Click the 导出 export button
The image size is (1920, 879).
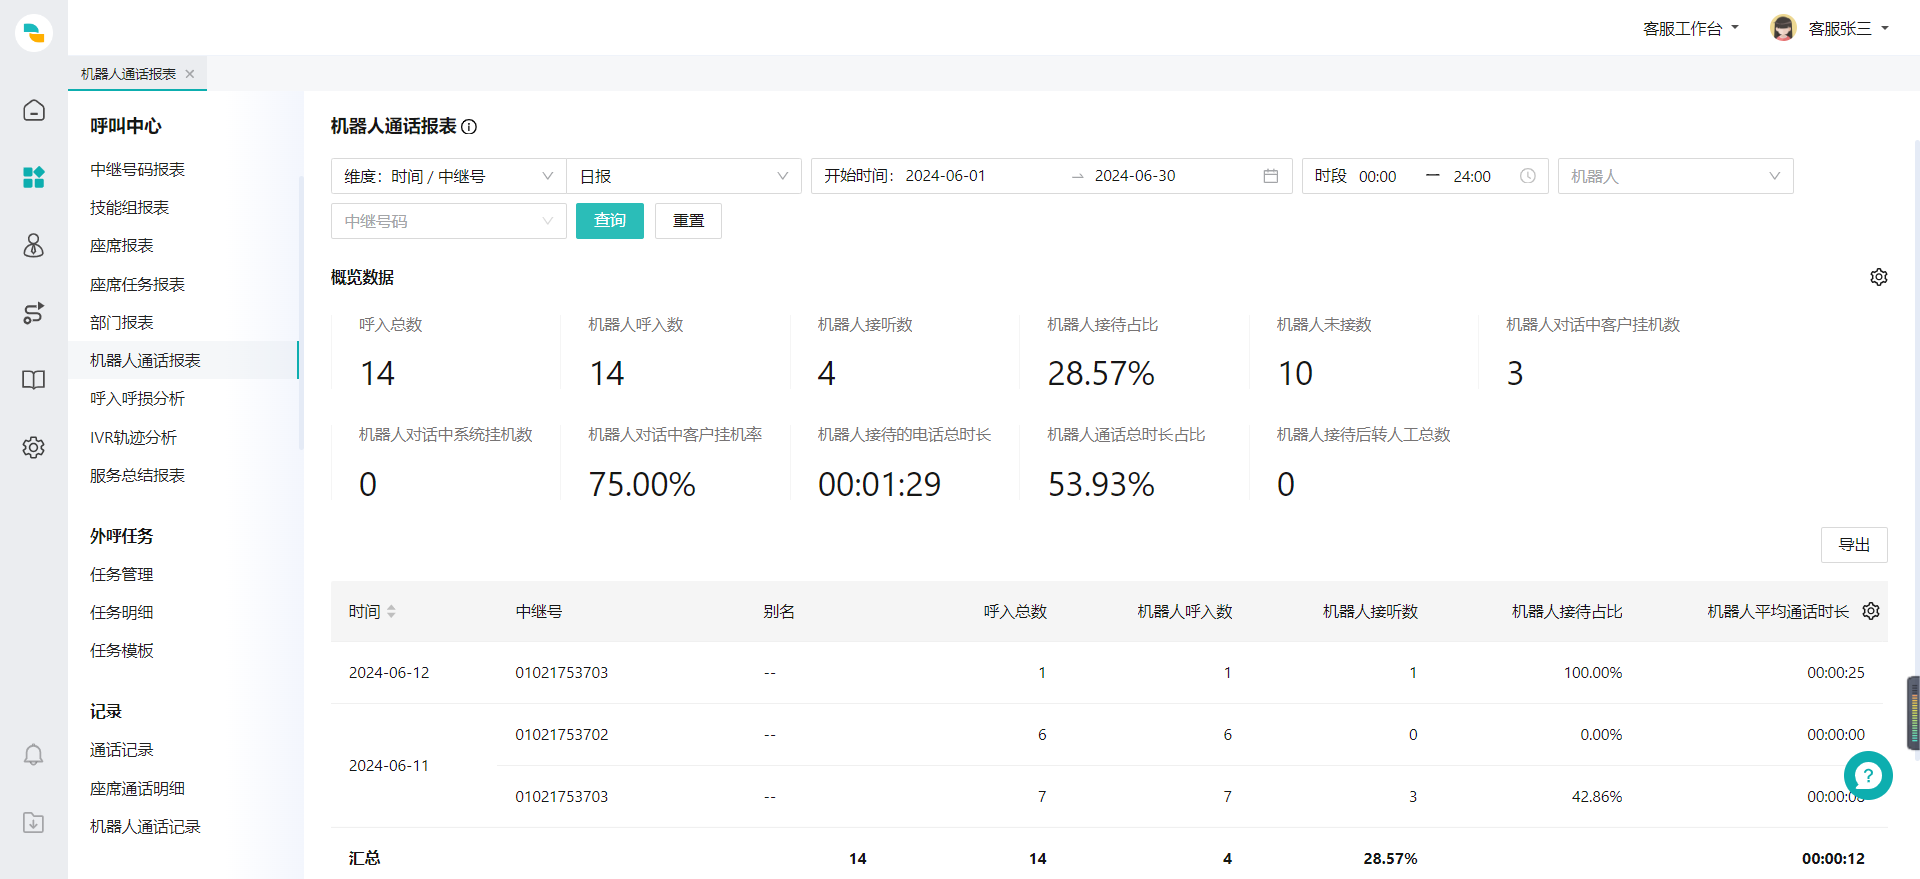(x=1854, y=545)
